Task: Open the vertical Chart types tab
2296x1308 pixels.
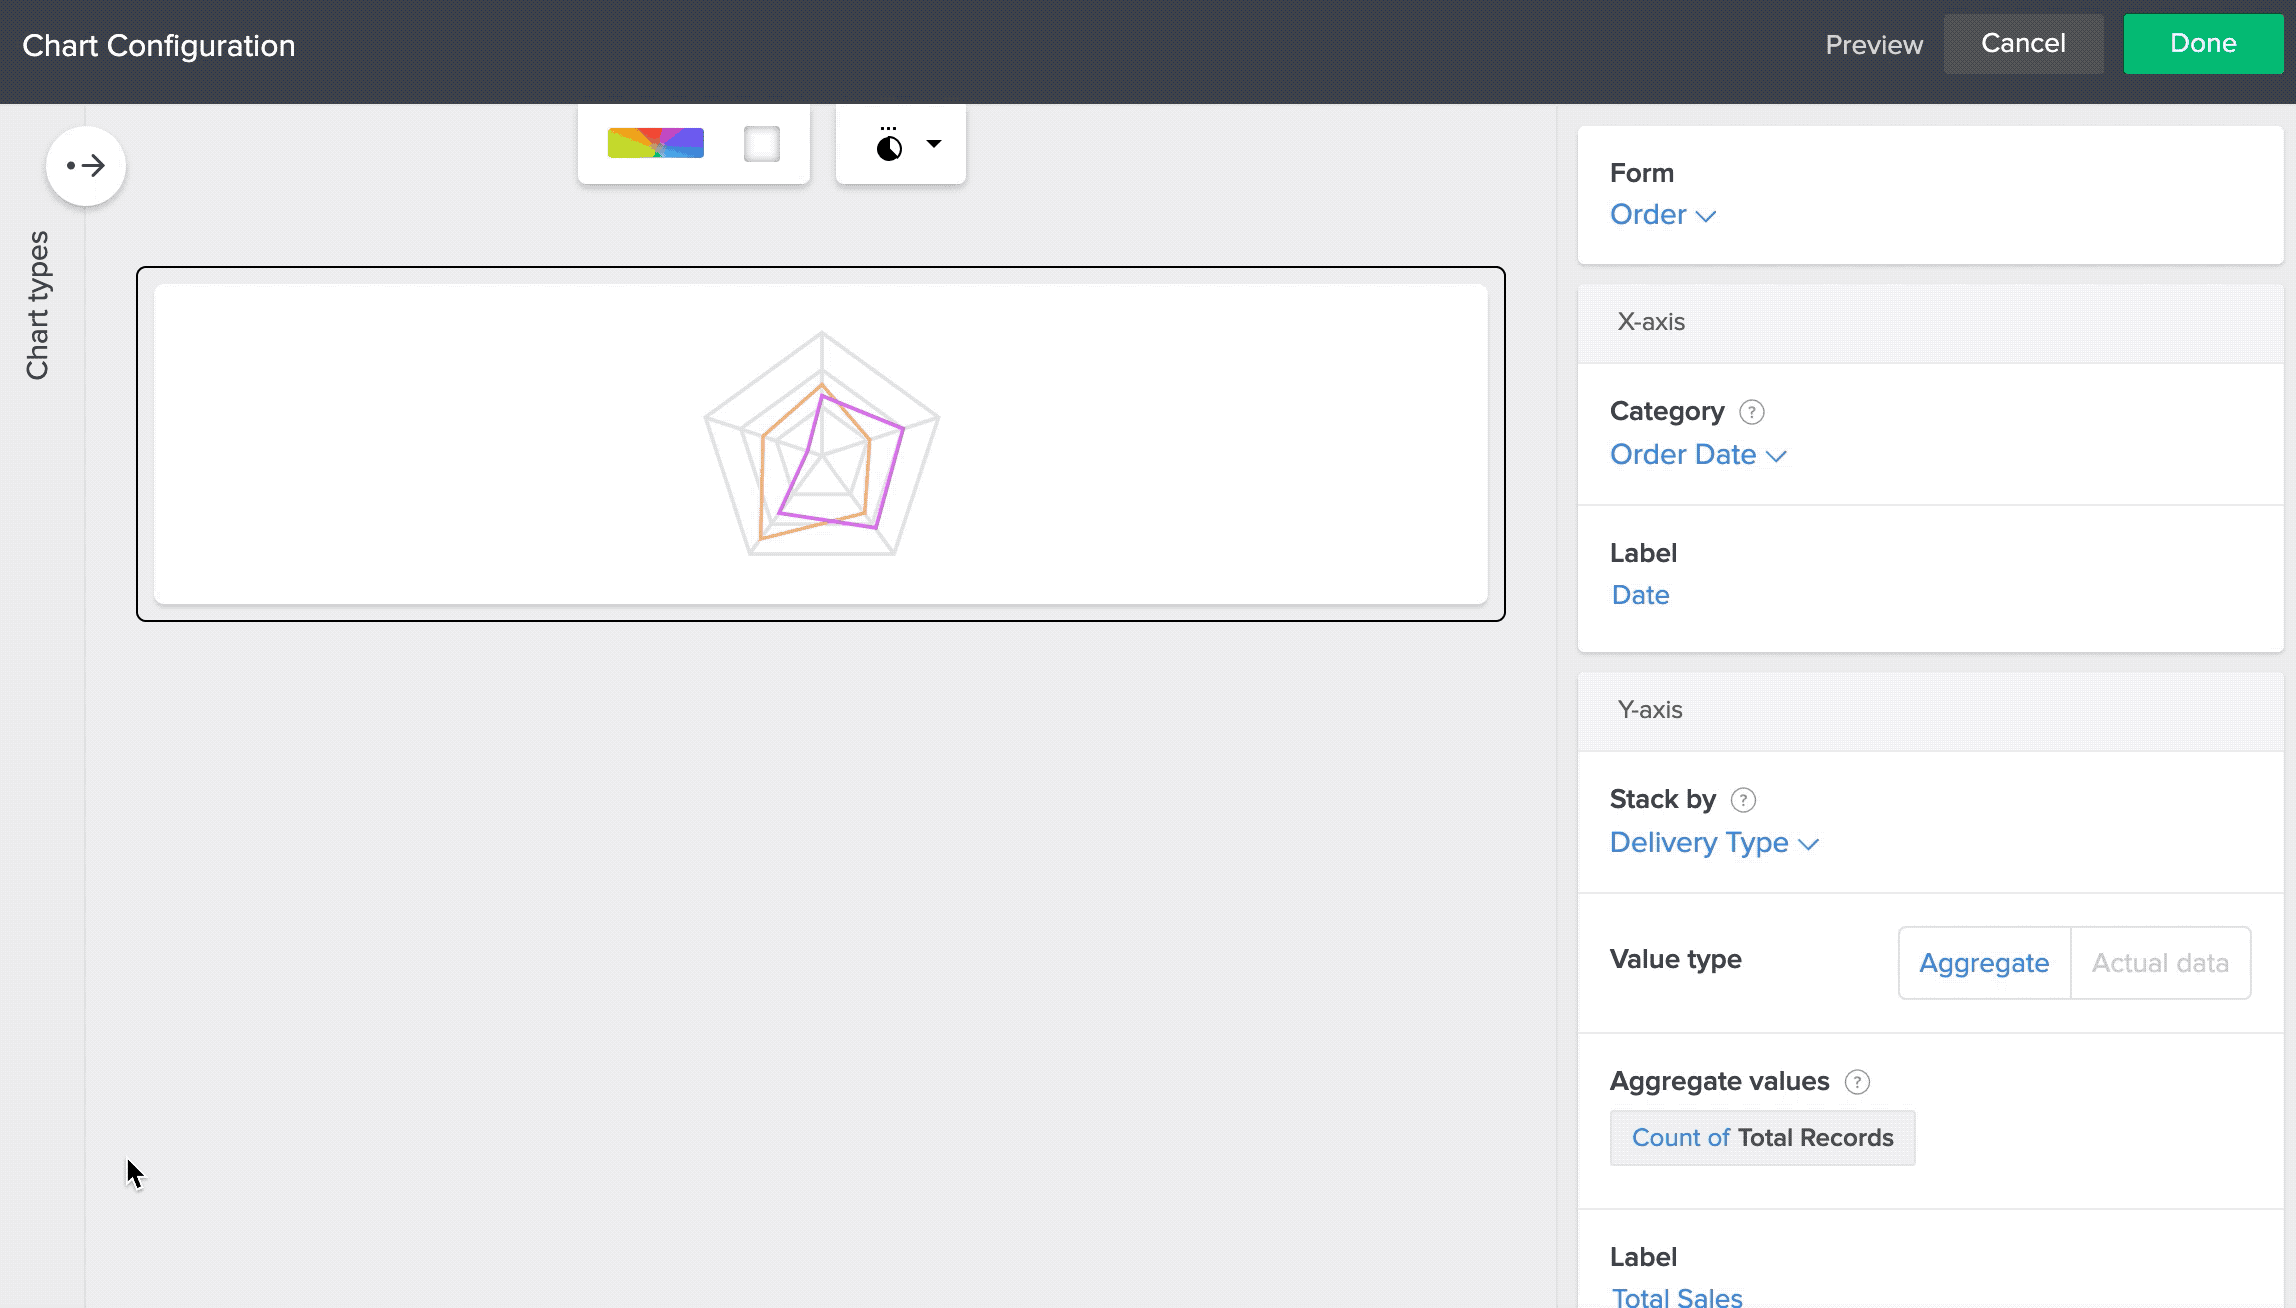Action: (38, 305)
